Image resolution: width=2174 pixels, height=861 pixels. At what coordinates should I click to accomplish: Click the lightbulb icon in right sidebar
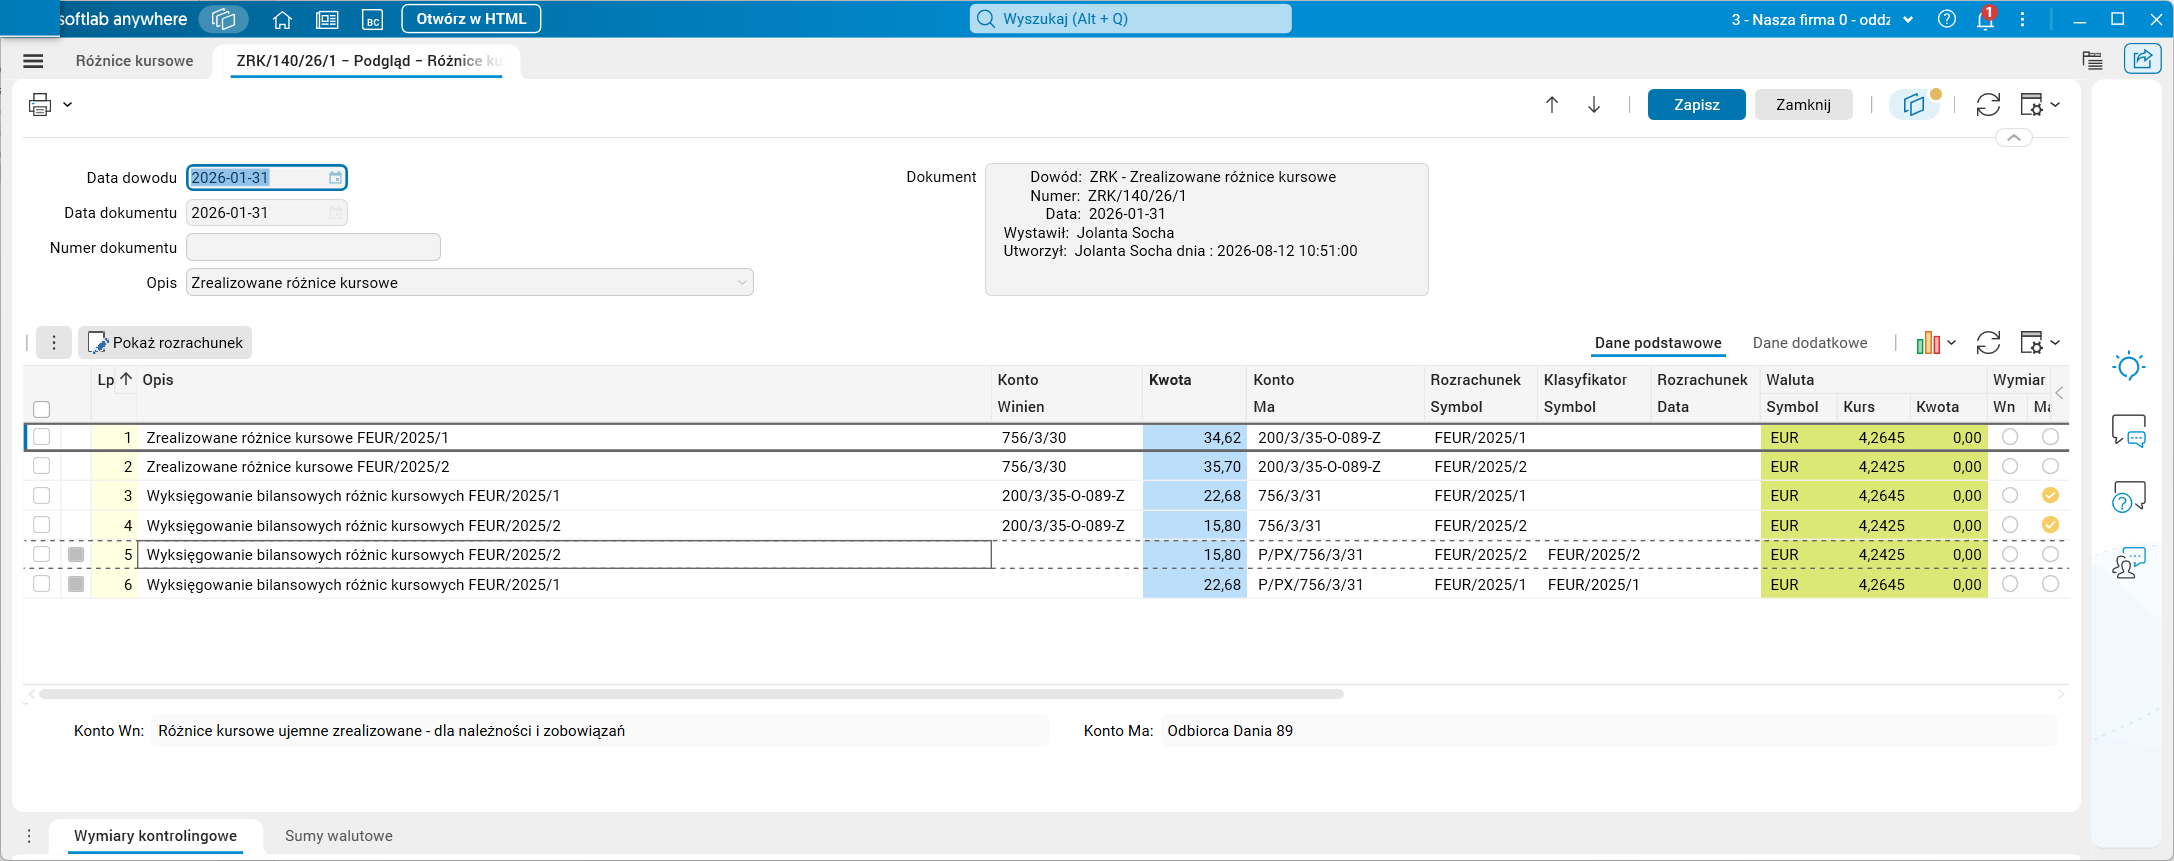click(2129, 366)
